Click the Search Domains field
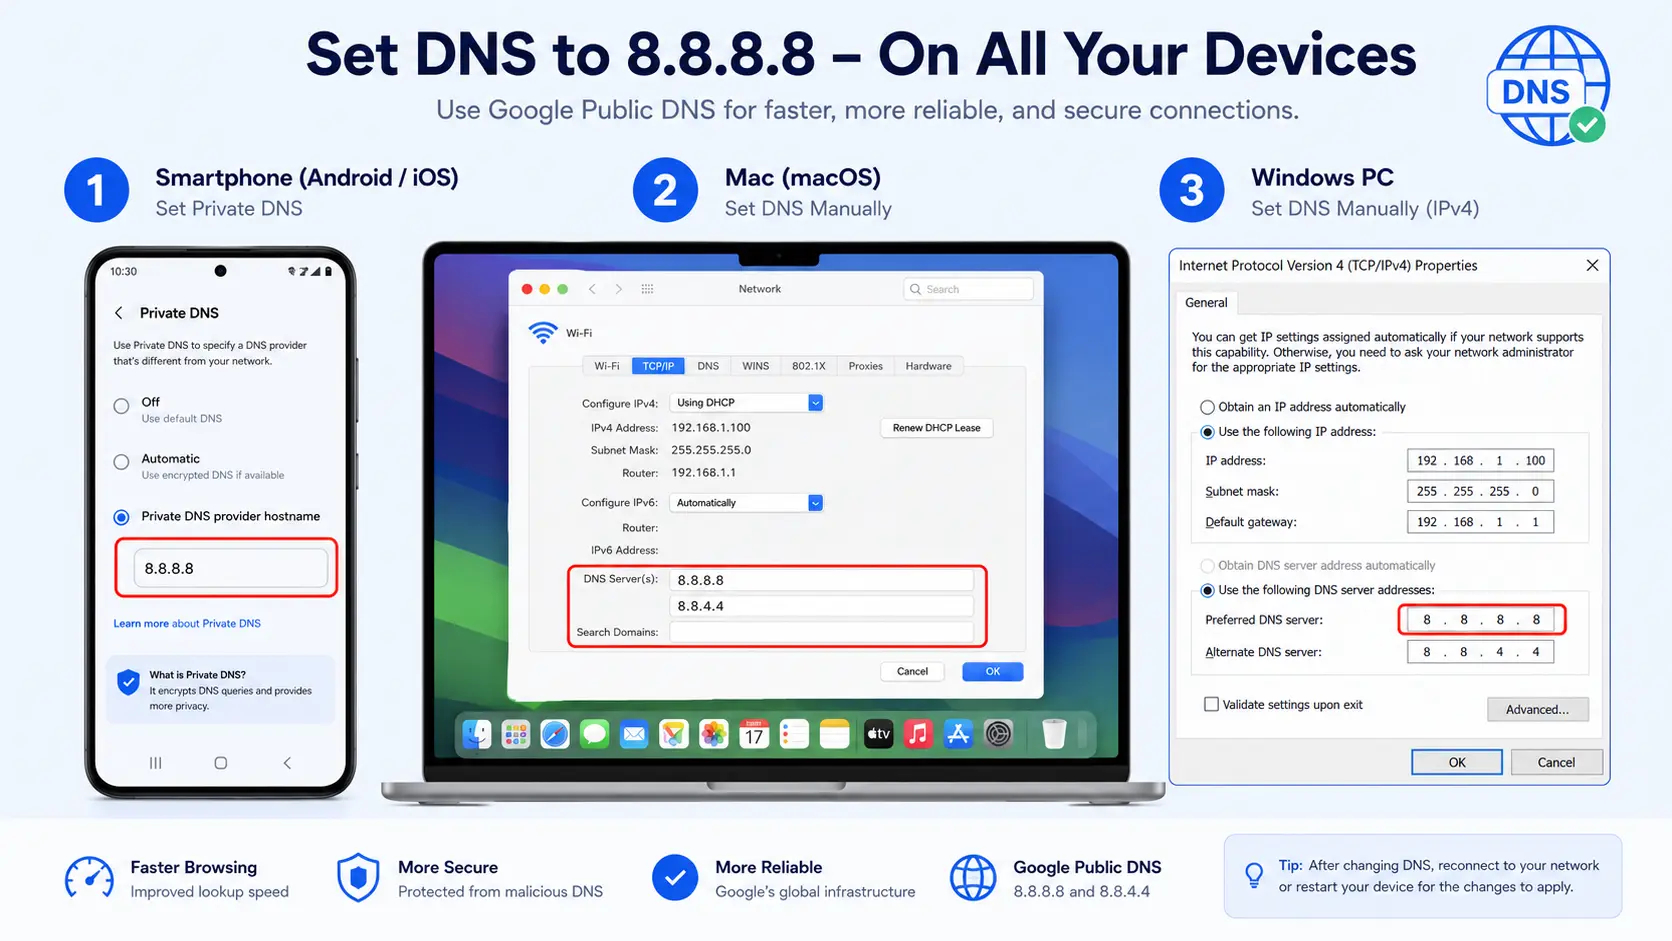 [821, 632]
